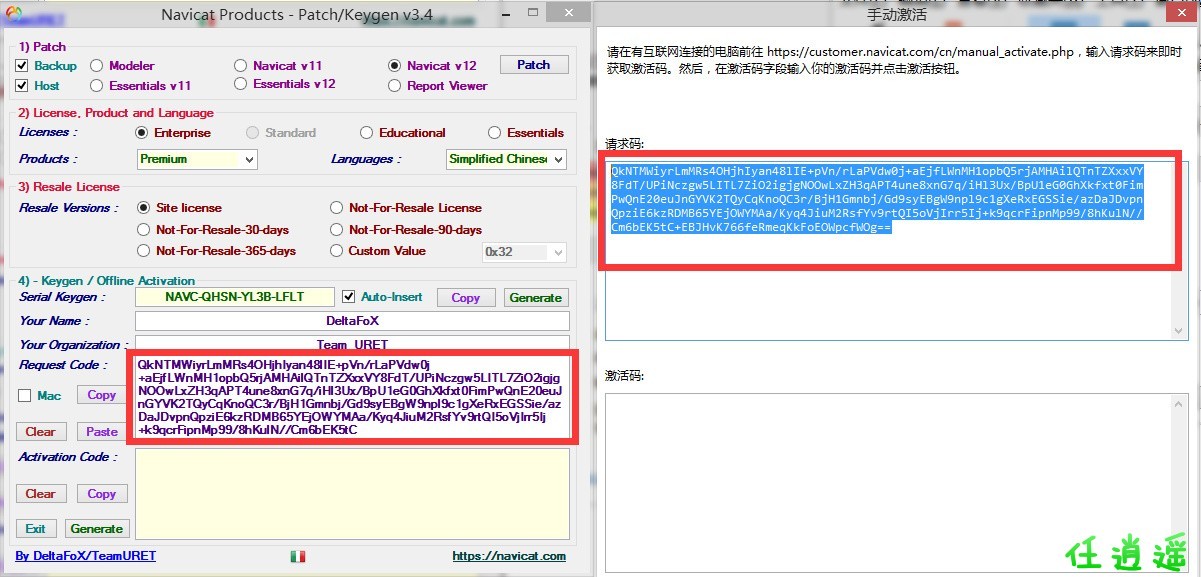Select Site license resale option
The height and width of the screenshot is (577, 1201).
[x=144, y=208]
